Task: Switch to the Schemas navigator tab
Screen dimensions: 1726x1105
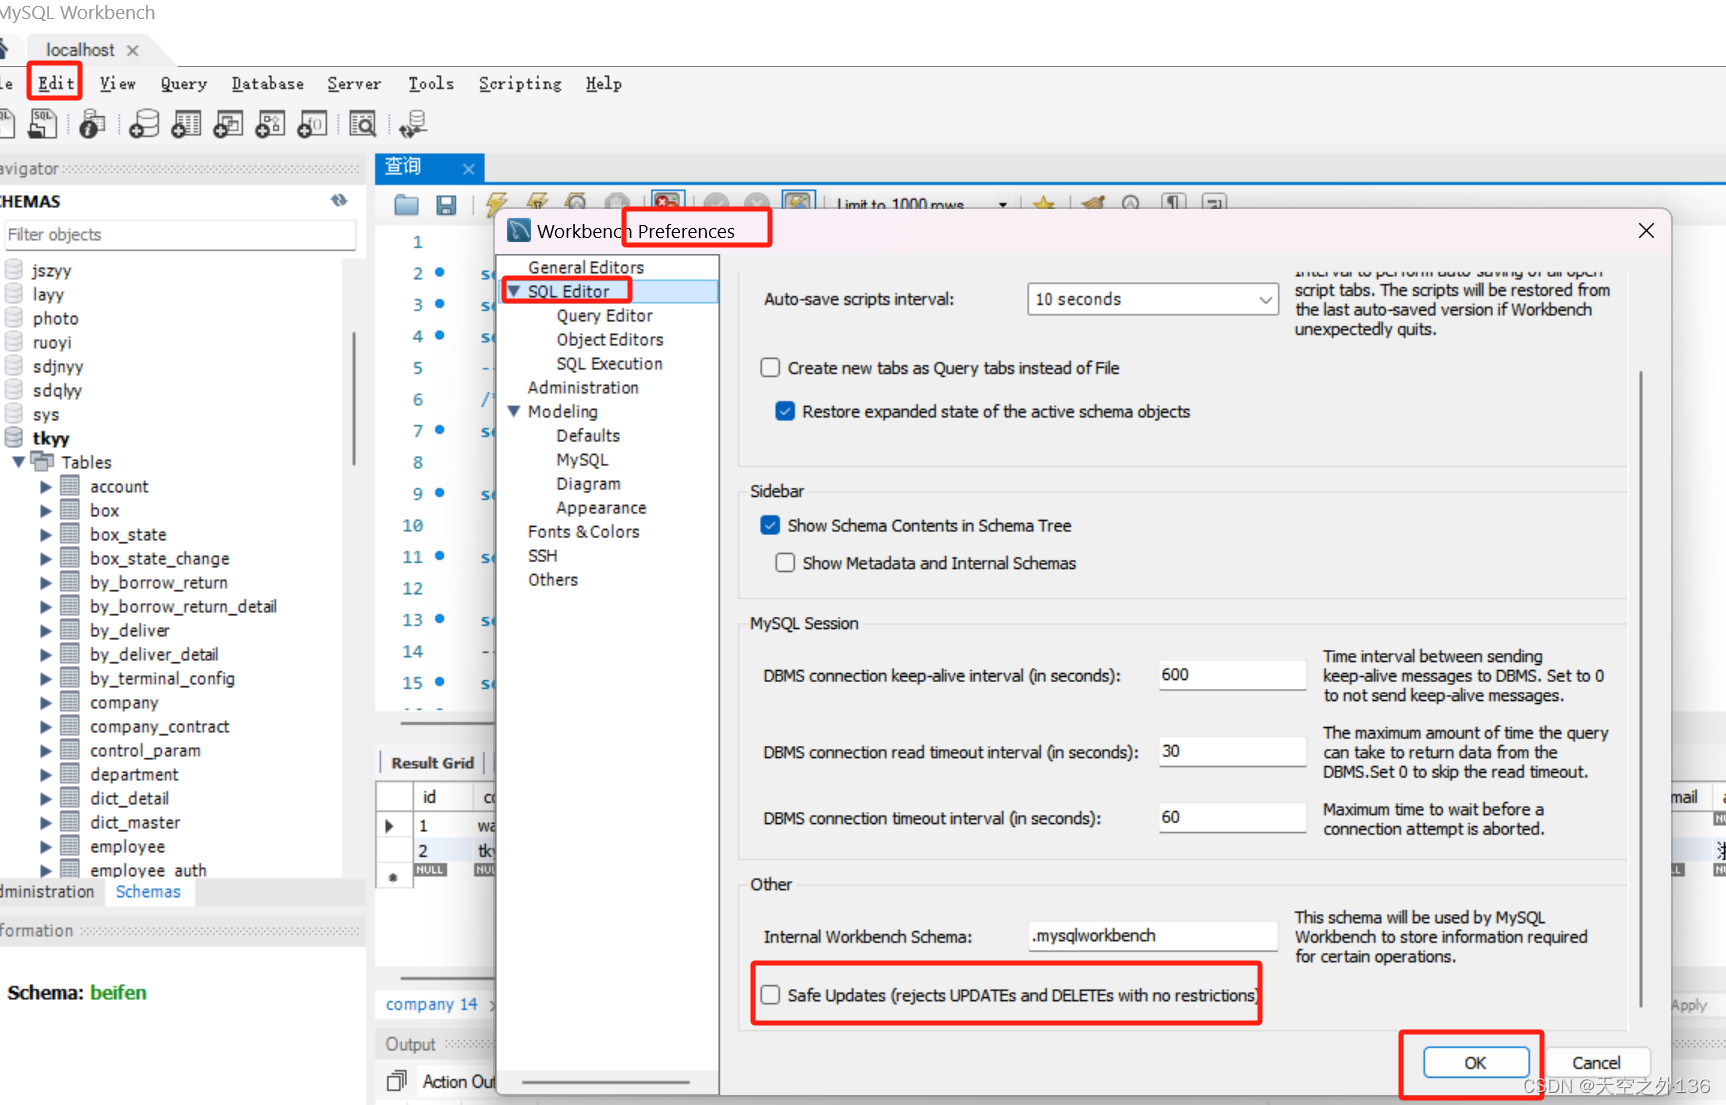Action: point(148,891)
